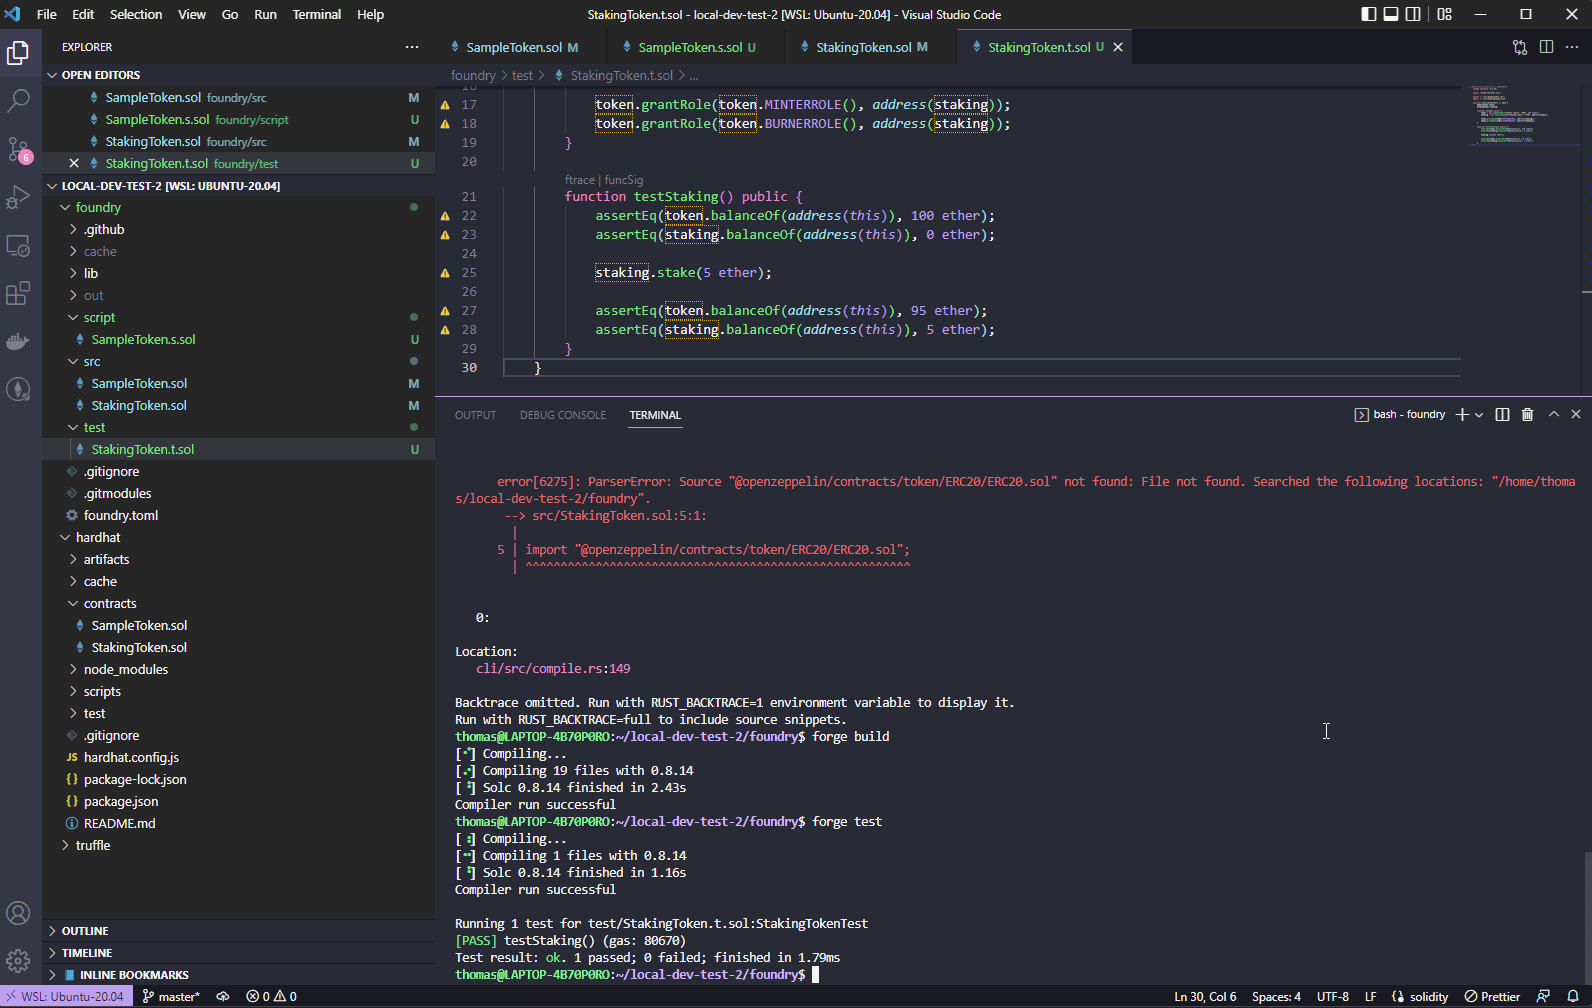
Task: Switch to DEBUG CONSOLE panel tab
Action: (x=563, y=415)
